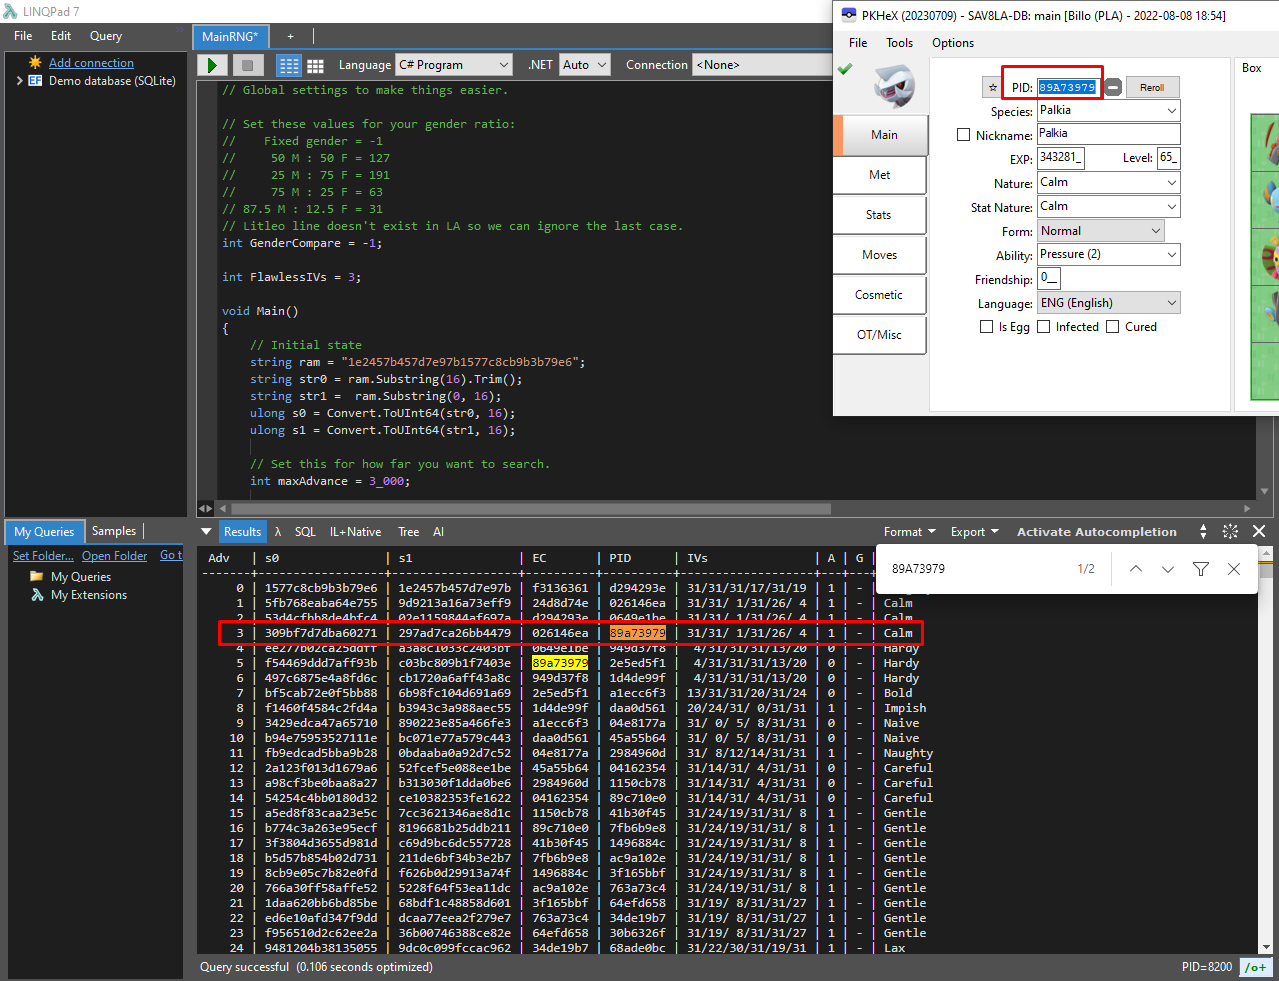Open the Nature Calm dropdown
1279x981 pixels.
[1108, 183]
